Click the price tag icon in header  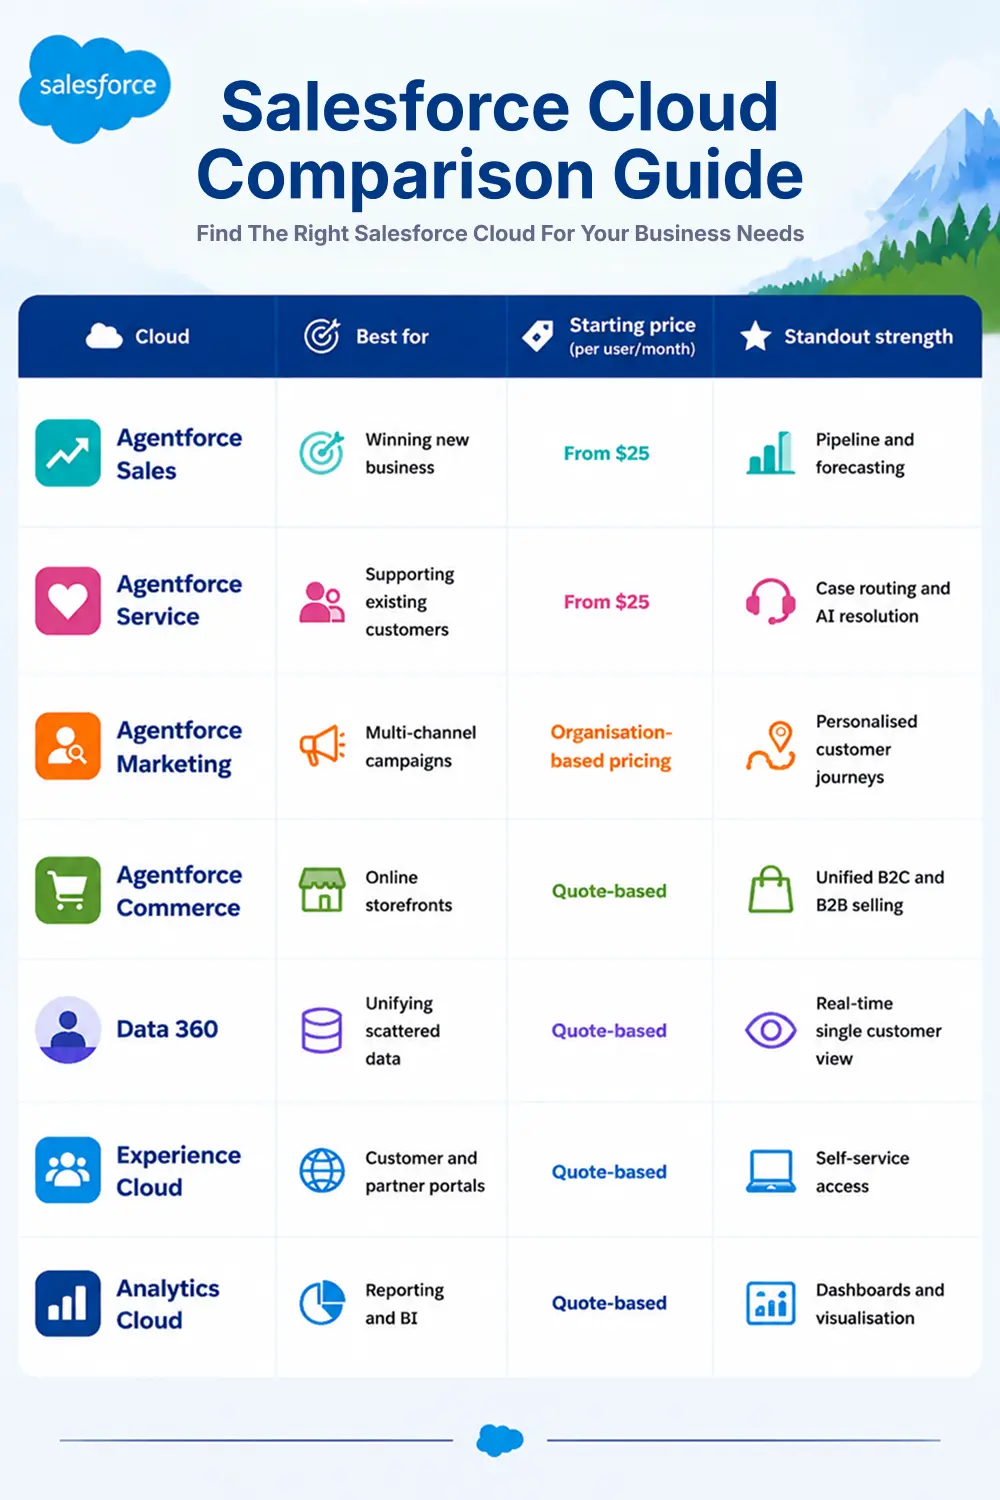(538, 336)
